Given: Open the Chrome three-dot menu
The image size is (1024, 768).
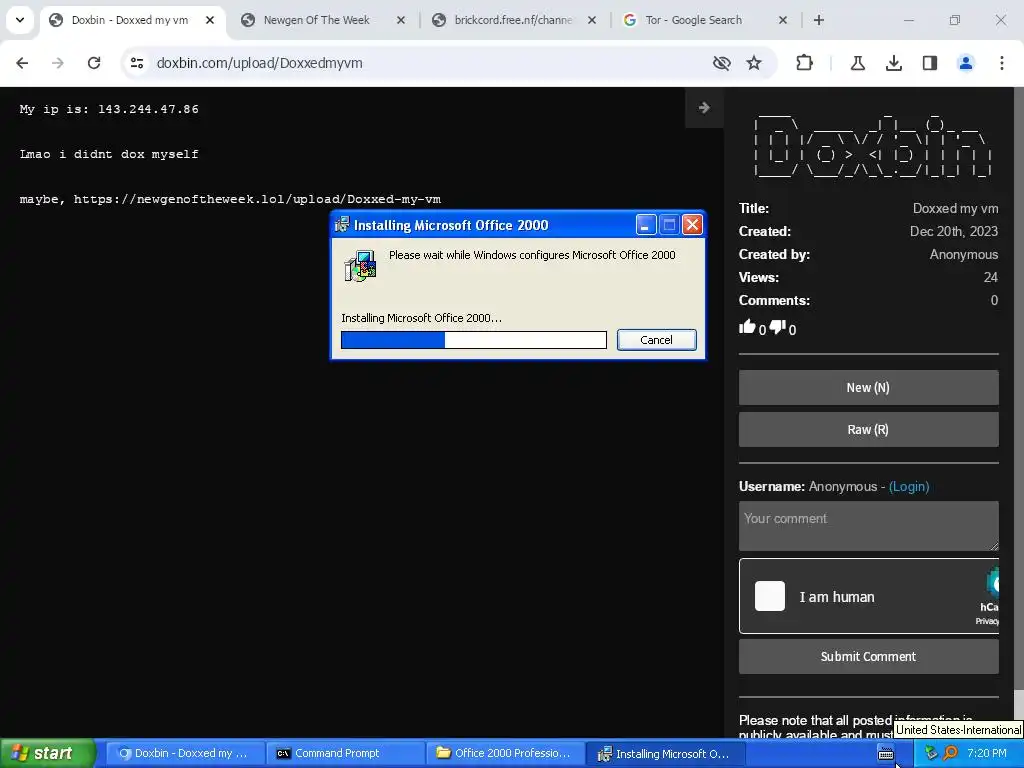Looking at the screenshot, I should tap(1002, 63).
